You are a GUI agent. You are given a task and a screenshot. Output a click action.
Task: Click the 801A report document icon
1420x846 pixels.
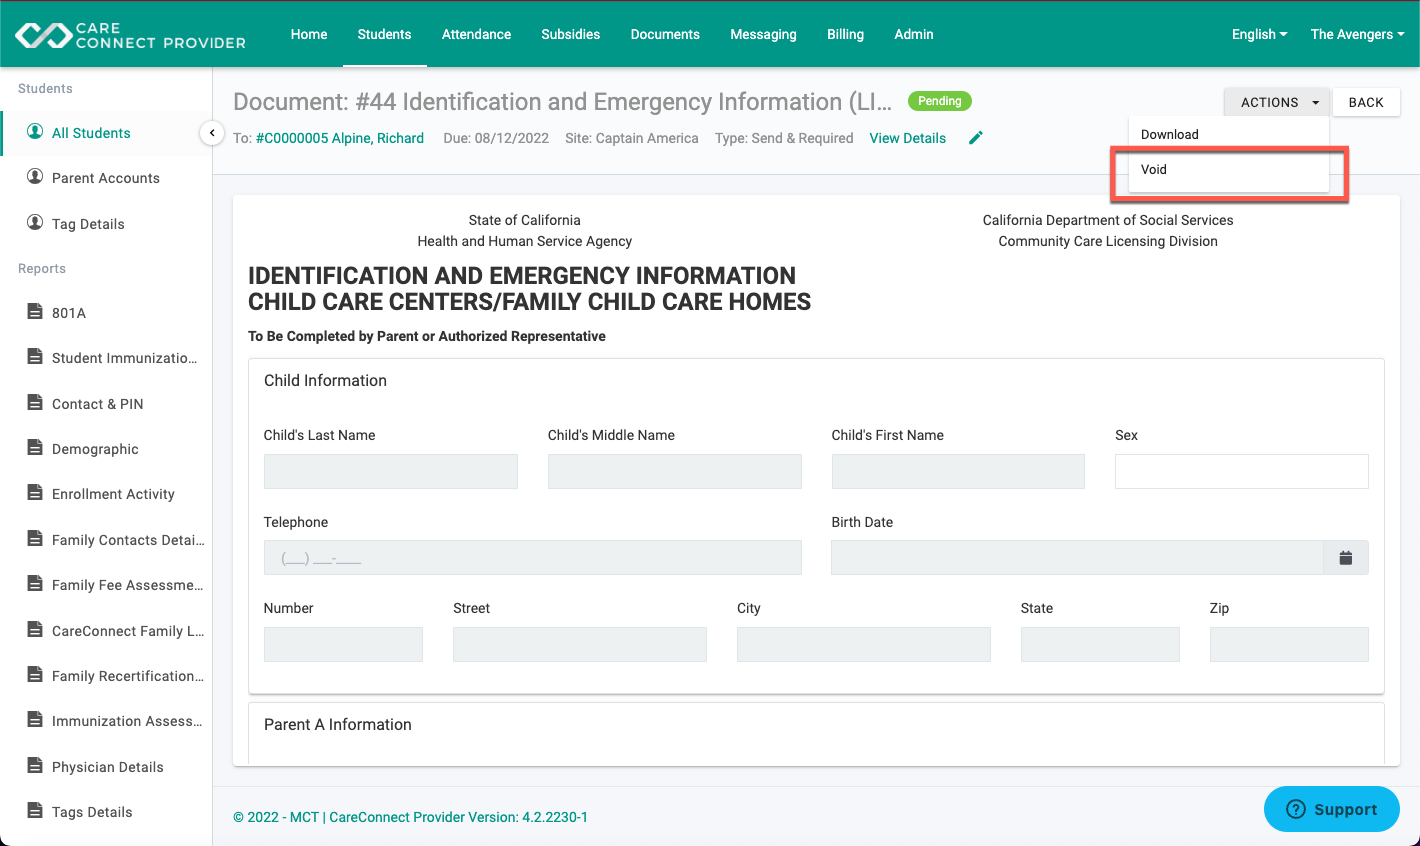click(x=35, y=312)
